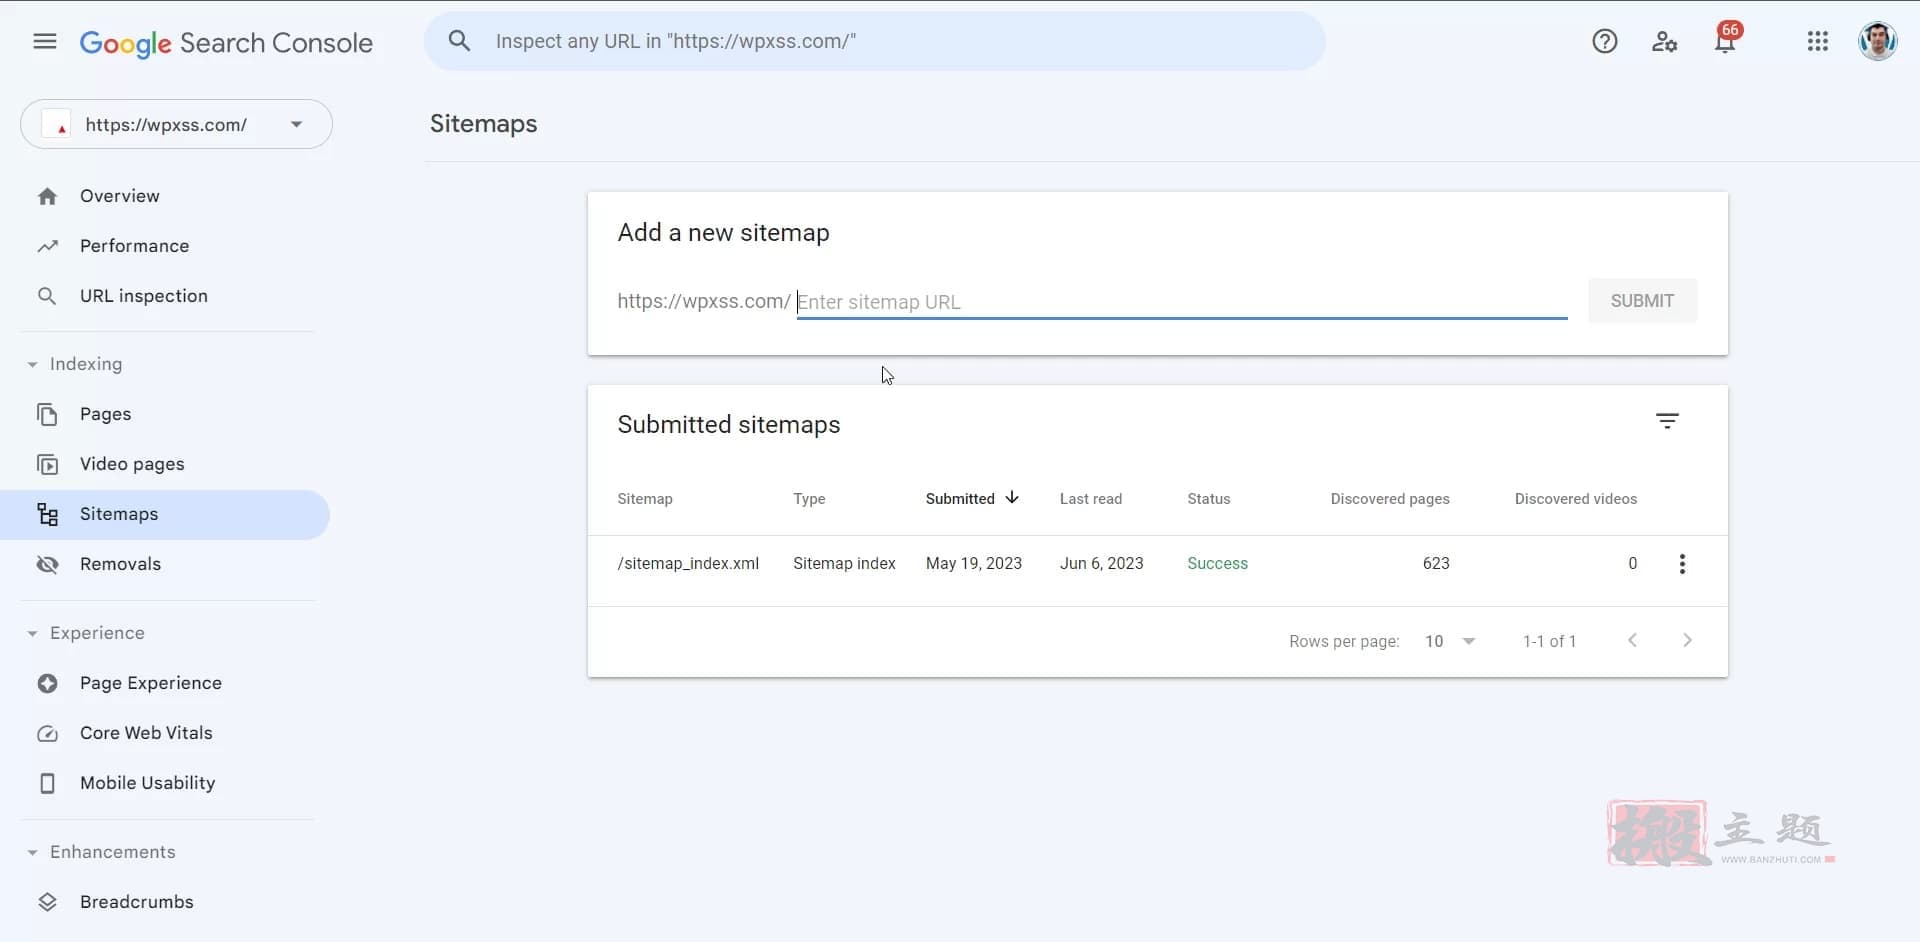This screenshot has width=1920, height=942.
Task: Collapse the Enhancements section
Action: (x=32, y=852)
